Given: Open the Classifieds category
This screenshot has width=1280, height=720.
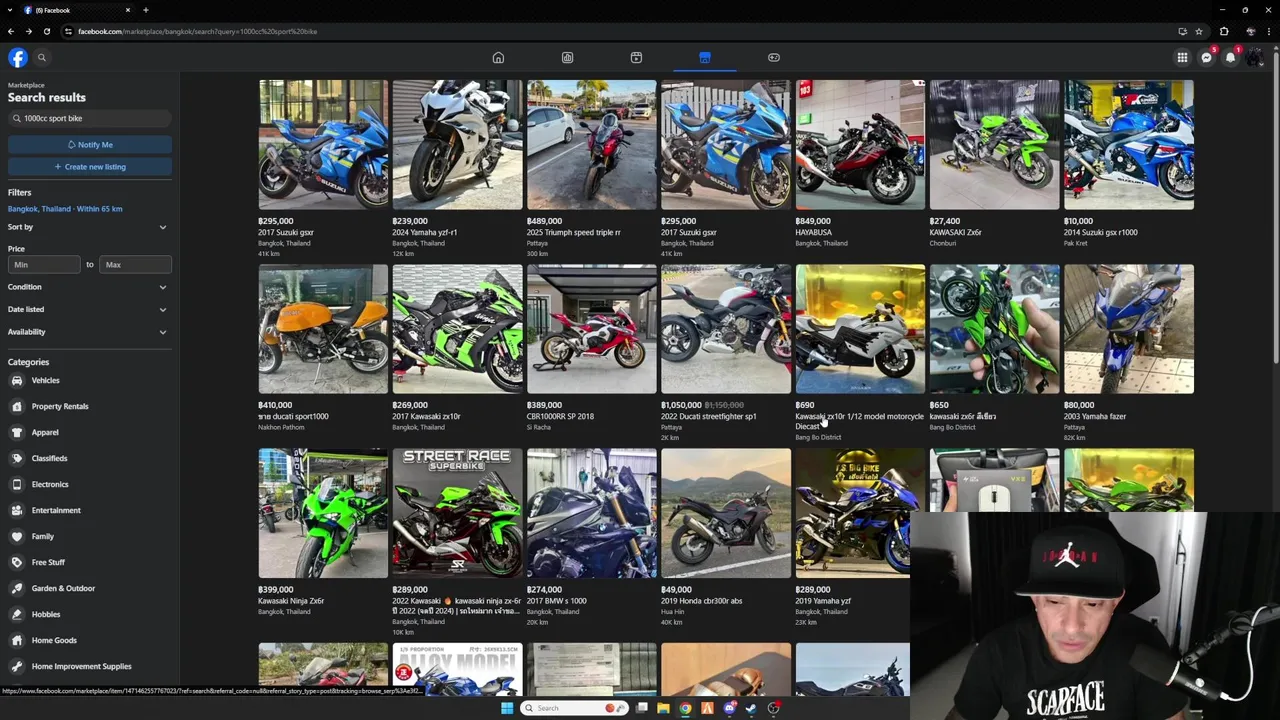Looking at the screenshot, I should (90, 459).
